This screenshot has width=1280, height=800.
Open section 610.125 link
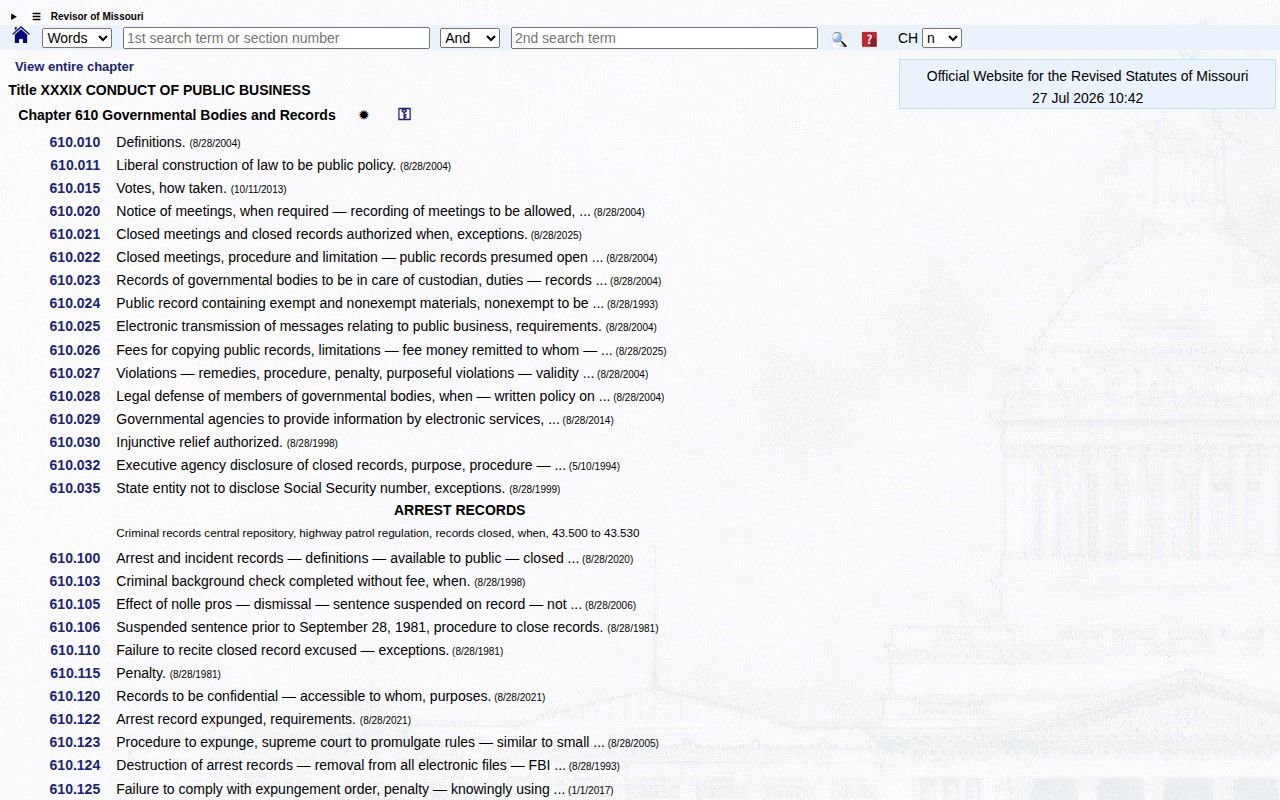pos(75,789)
